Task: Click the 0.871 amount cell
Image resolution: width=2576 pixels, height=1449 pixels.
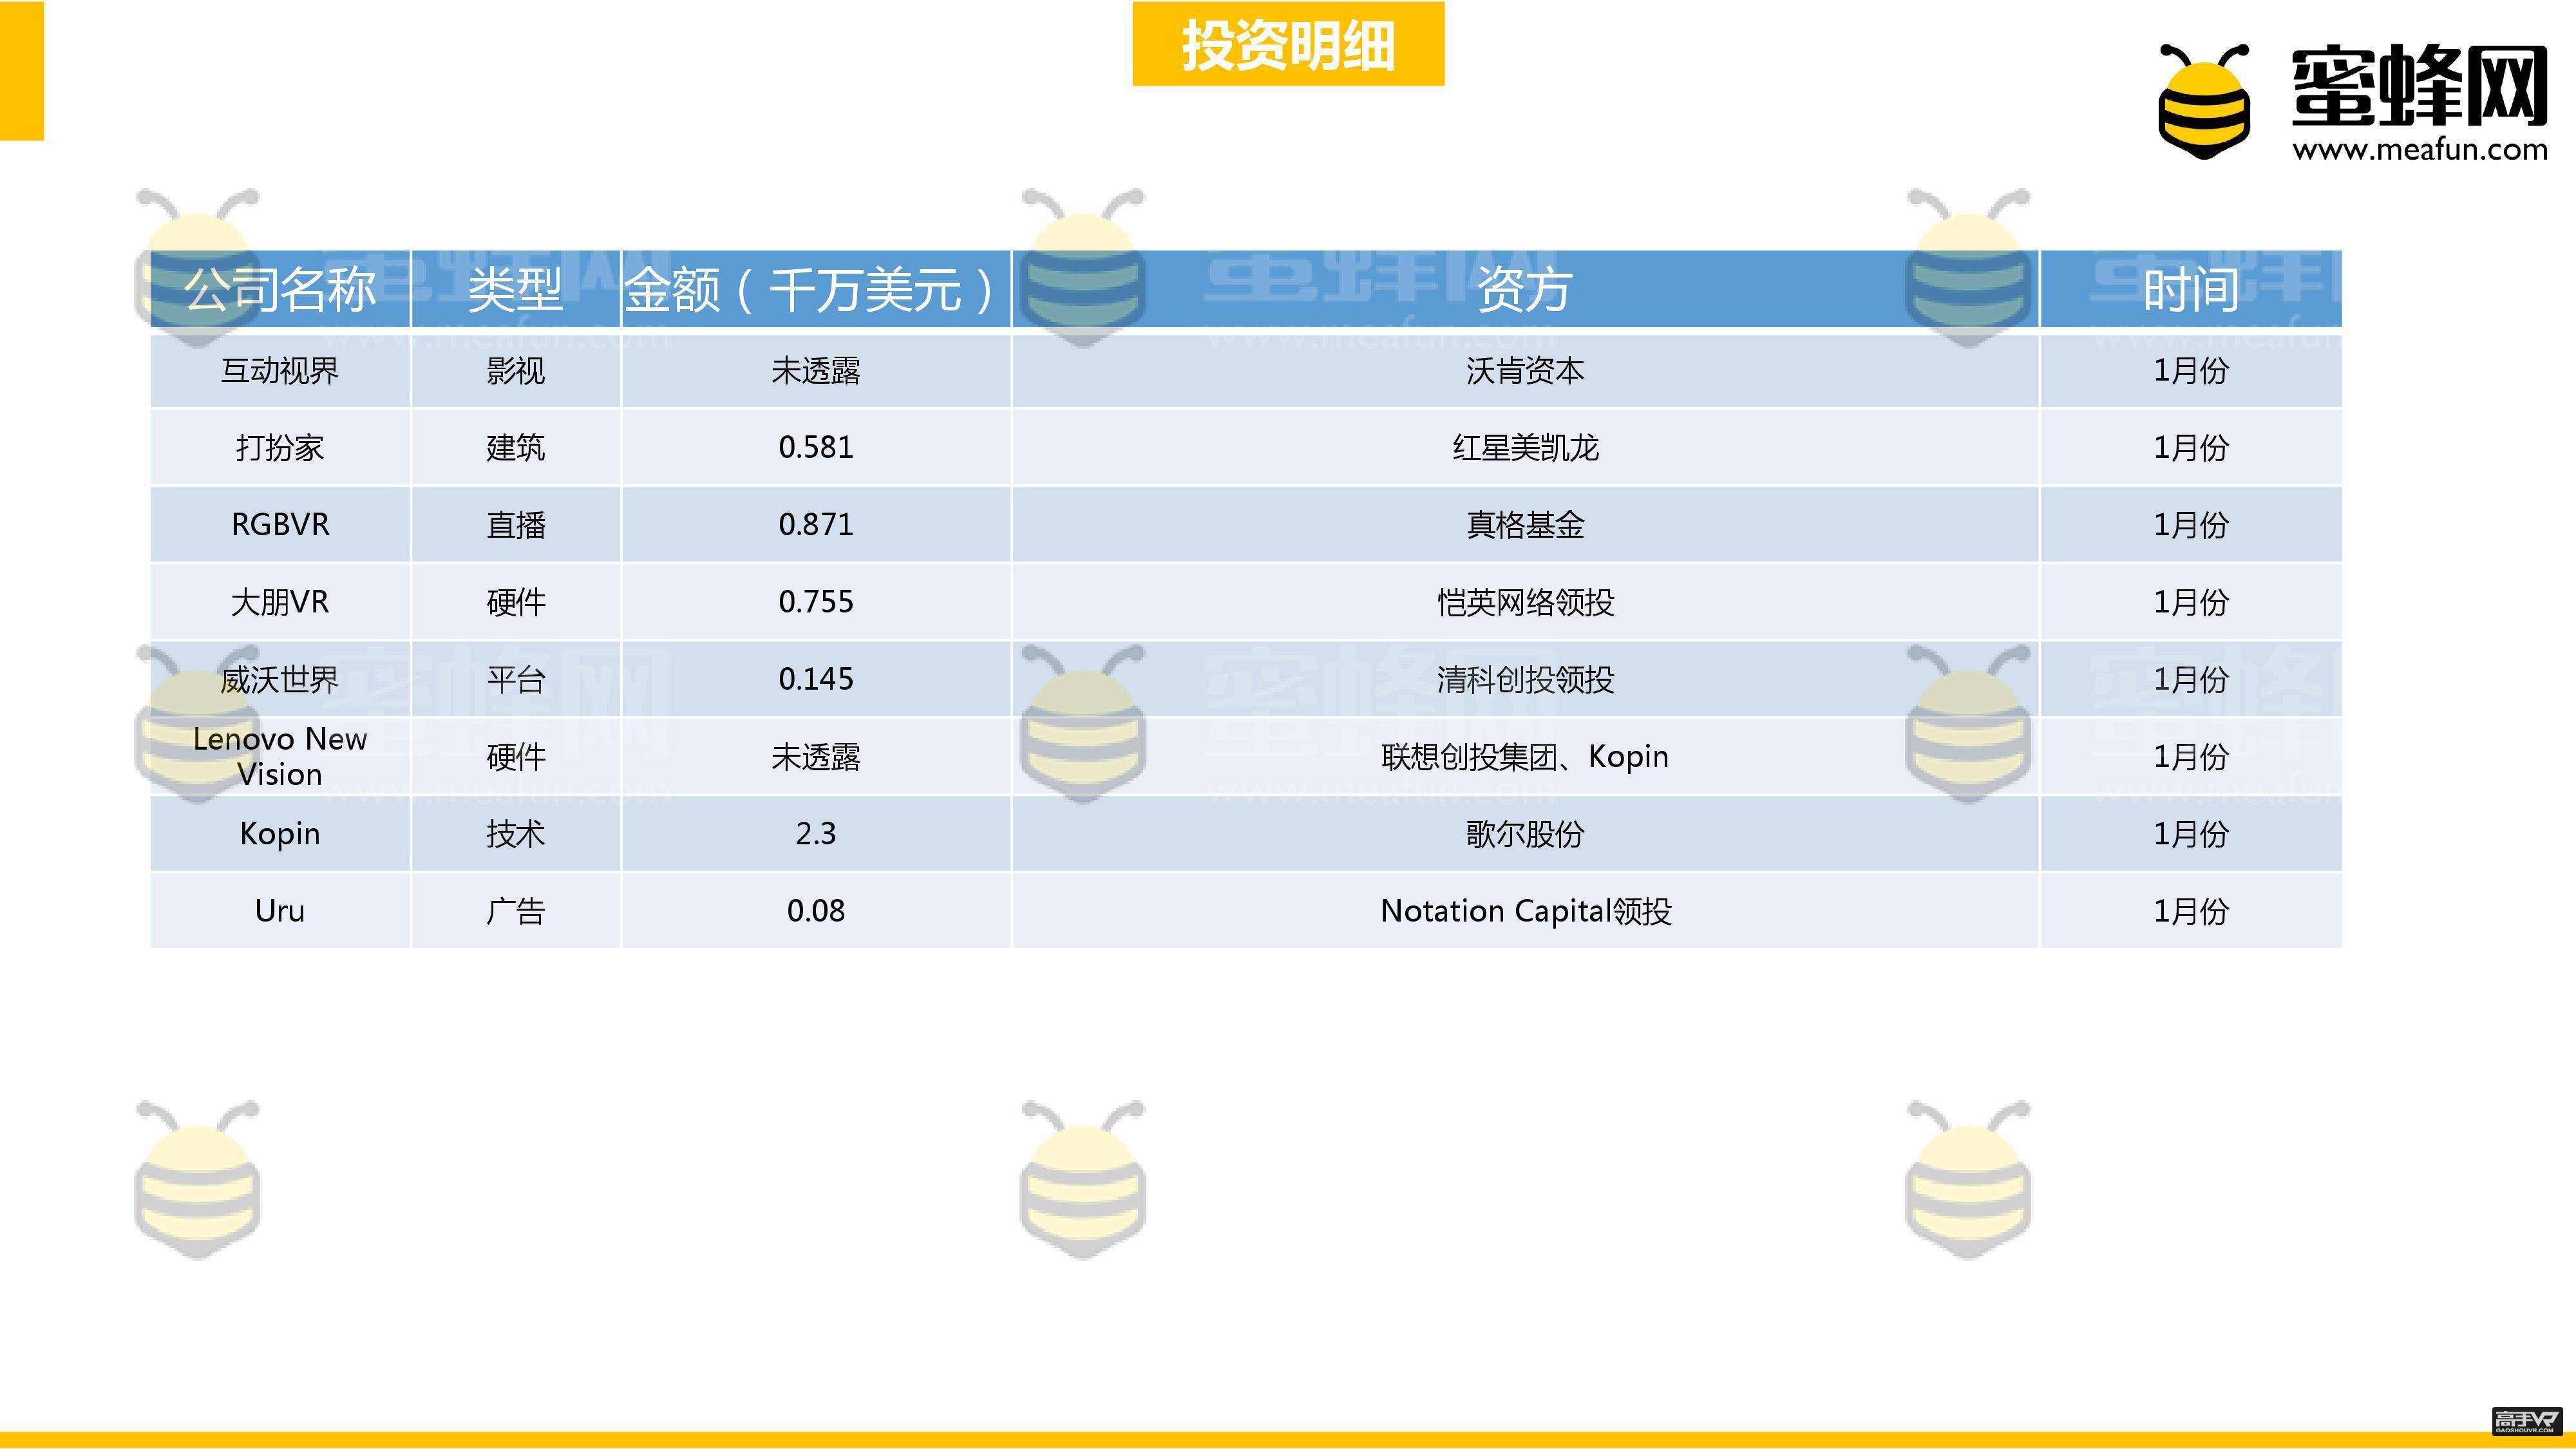Action: click(816, 525)
